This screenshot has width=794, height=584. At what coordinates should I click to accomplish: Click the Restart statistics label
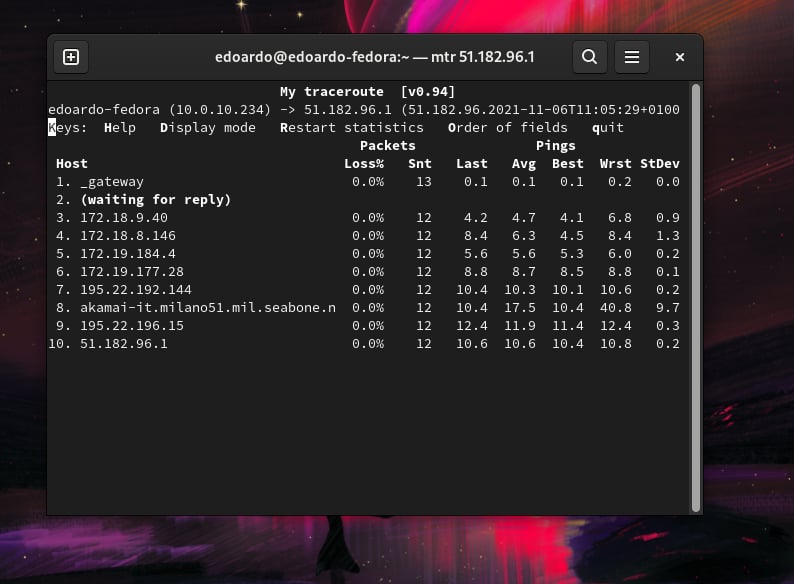[x=351, y=128]
